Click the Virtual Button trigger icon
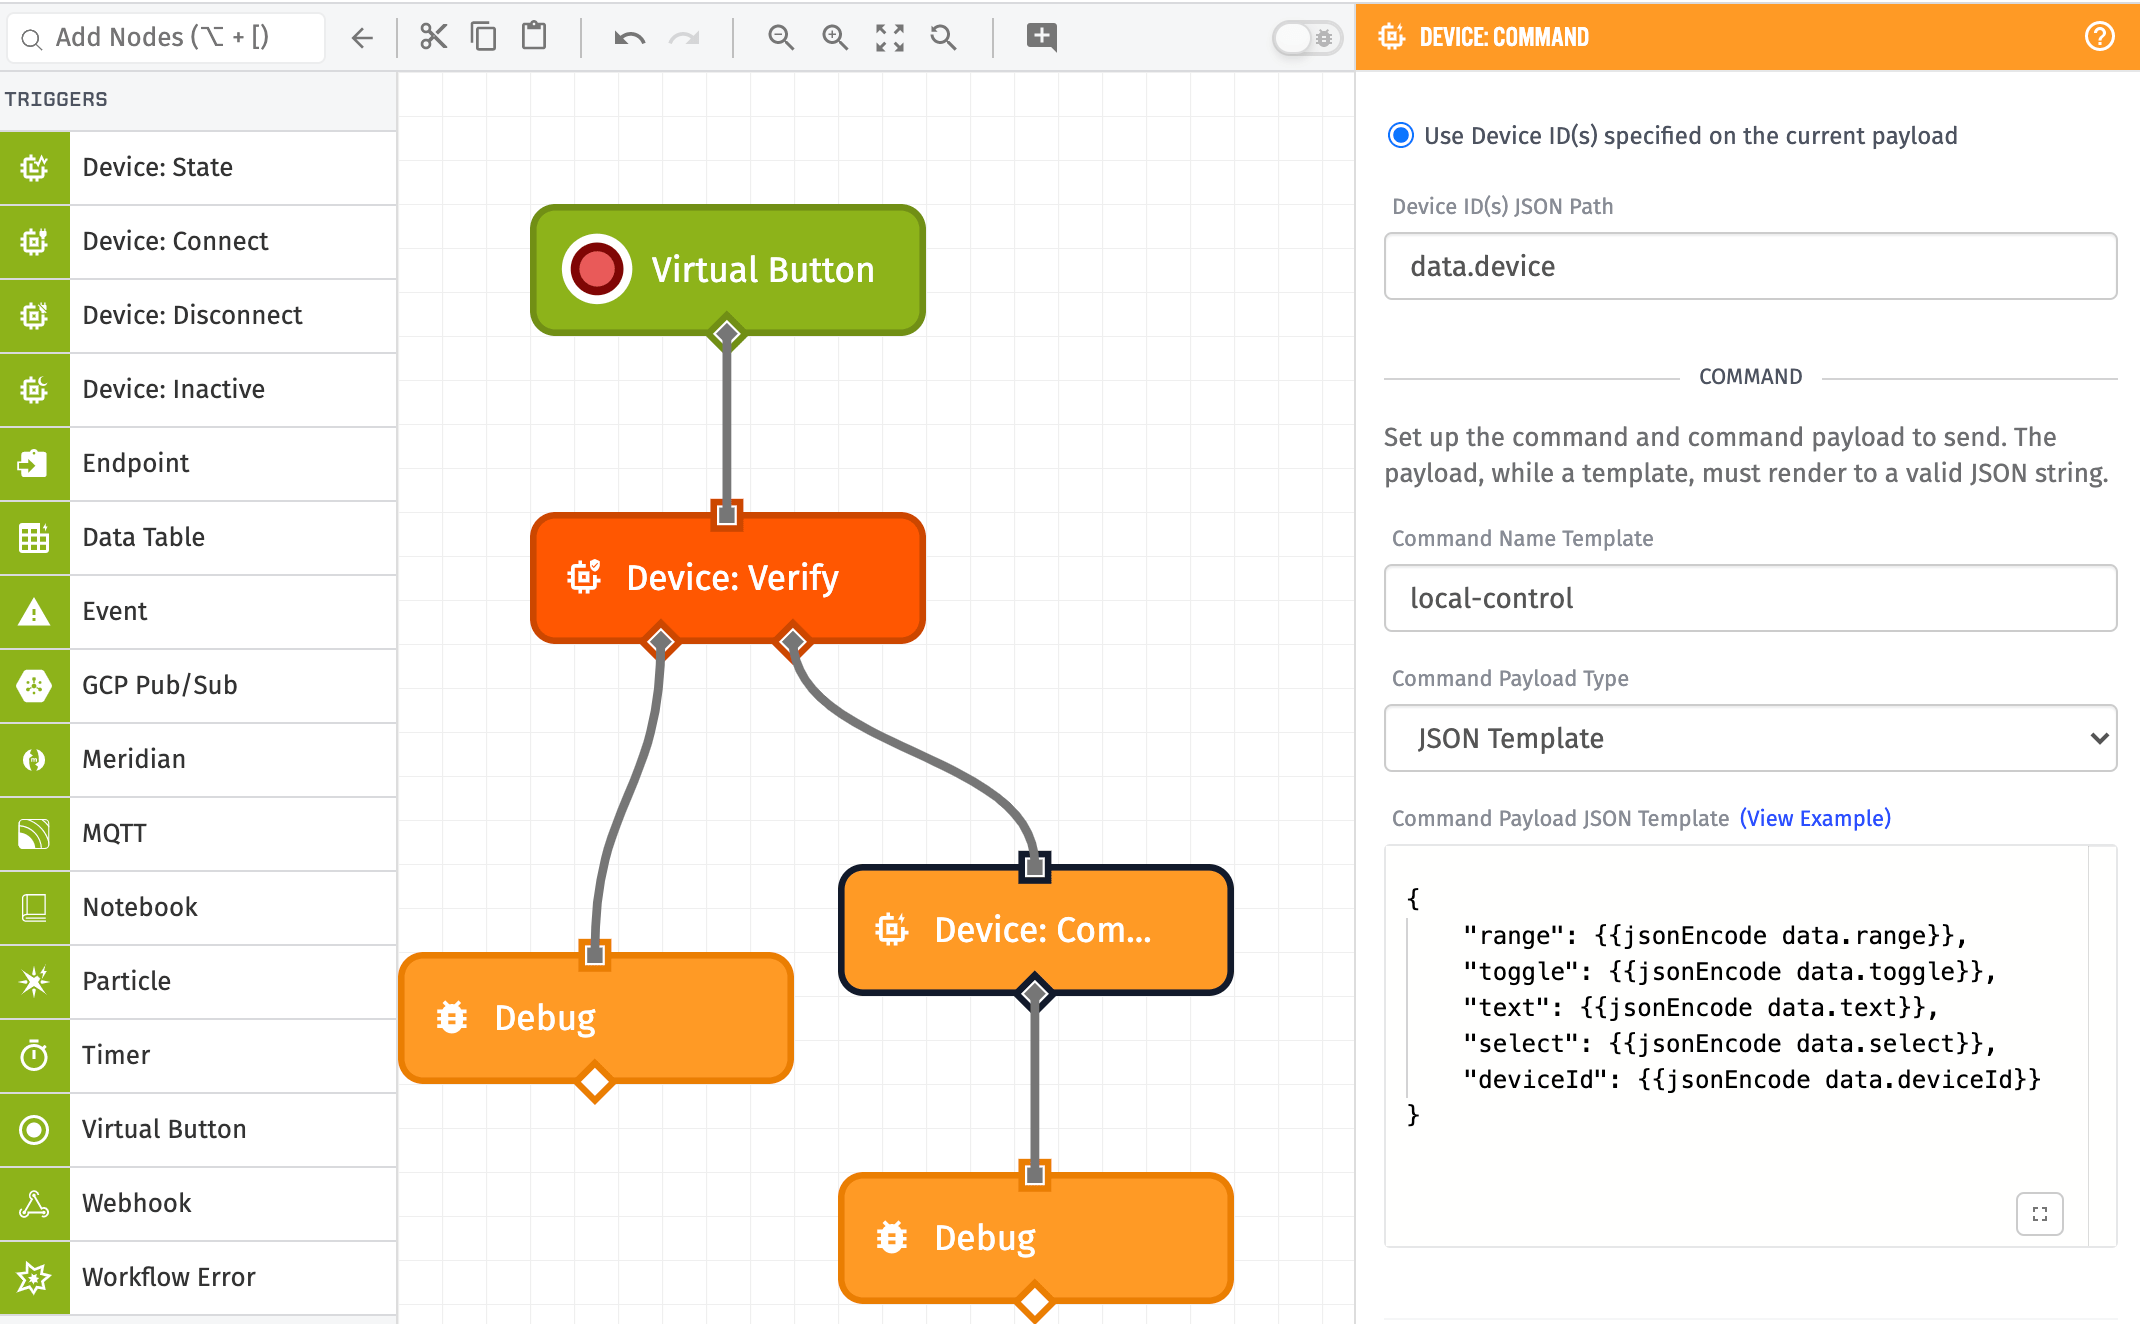This screenshot has height=1324, width=2140. [34, 1128]
